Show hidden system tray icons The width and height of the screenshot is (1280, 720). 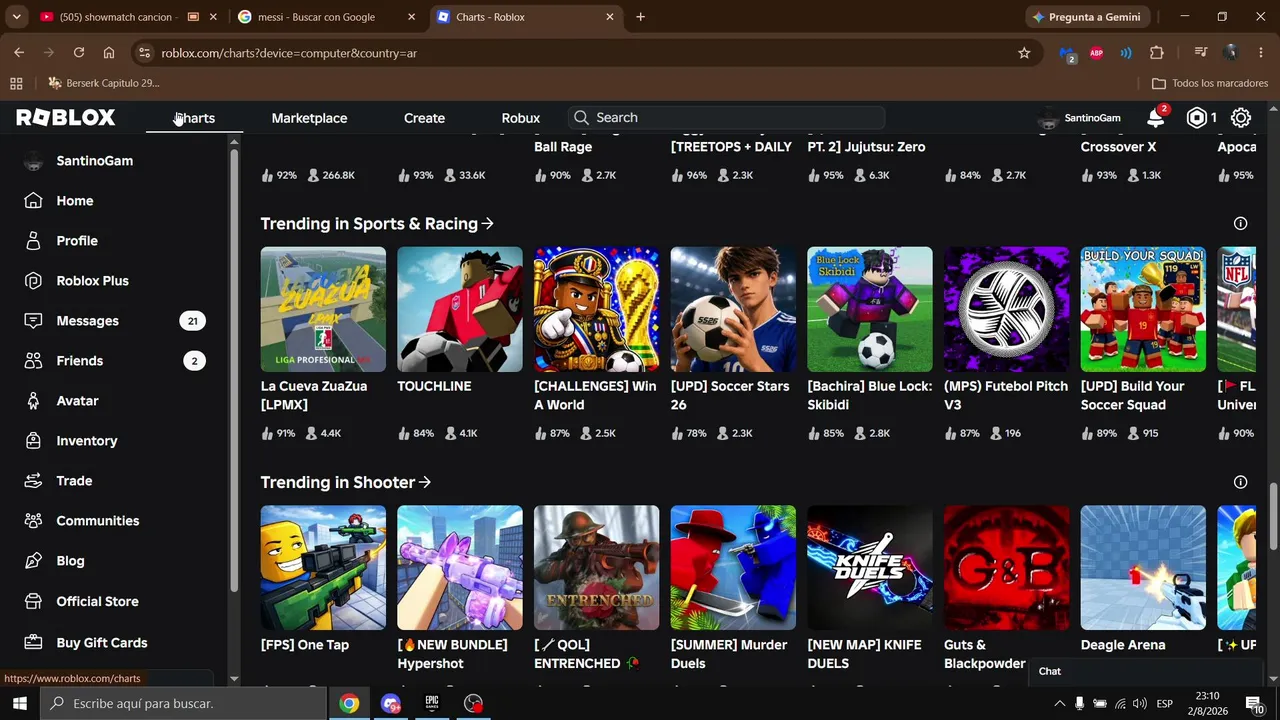tap(1059, 703)
